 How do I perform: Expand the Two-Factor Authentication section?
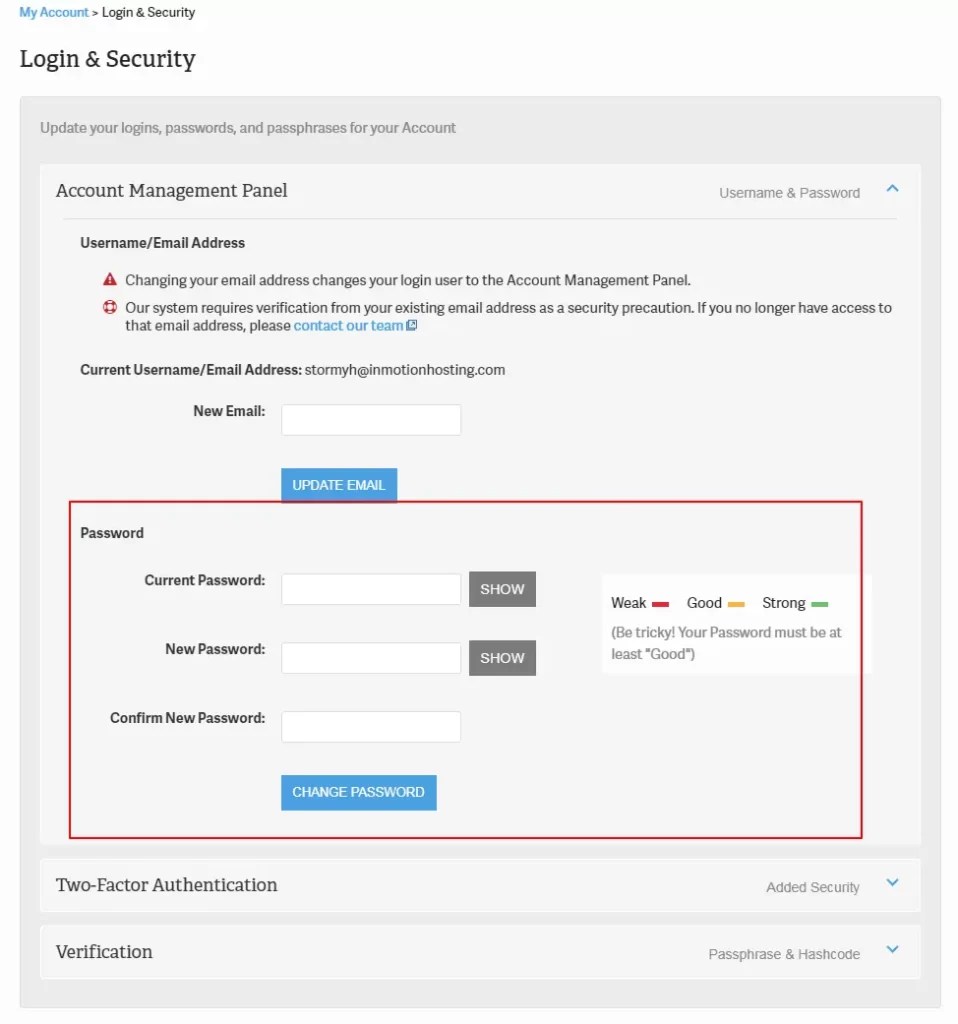(x=891, y=881)
